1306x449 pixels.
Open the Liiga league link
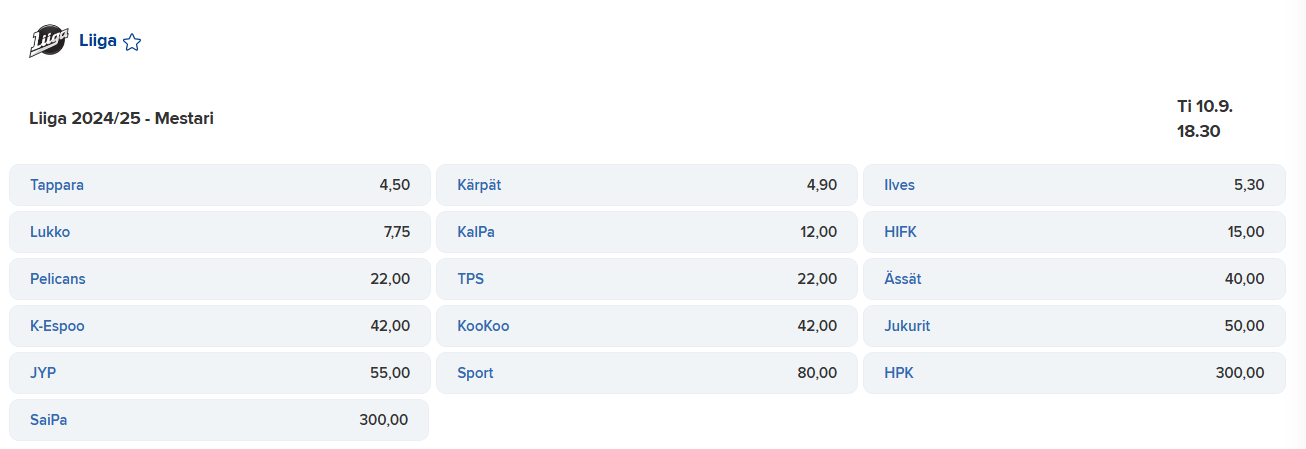tap(98, 41)
